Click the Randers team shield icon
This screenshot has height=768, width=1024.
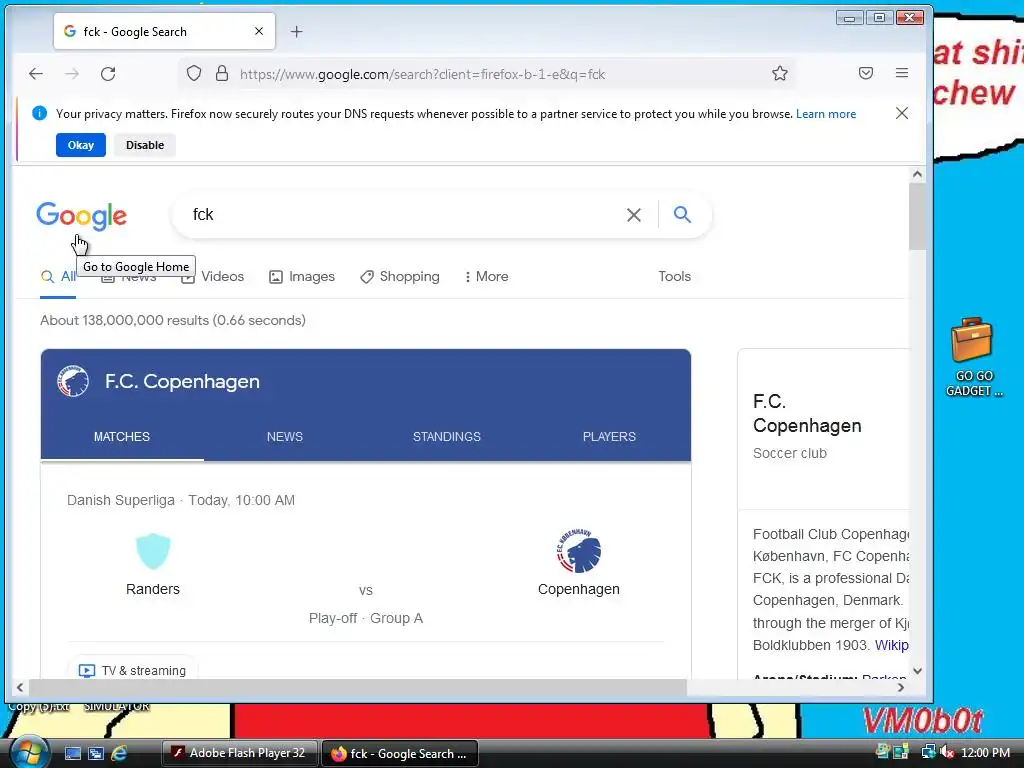pyautogui.click(x=153, y=551)
